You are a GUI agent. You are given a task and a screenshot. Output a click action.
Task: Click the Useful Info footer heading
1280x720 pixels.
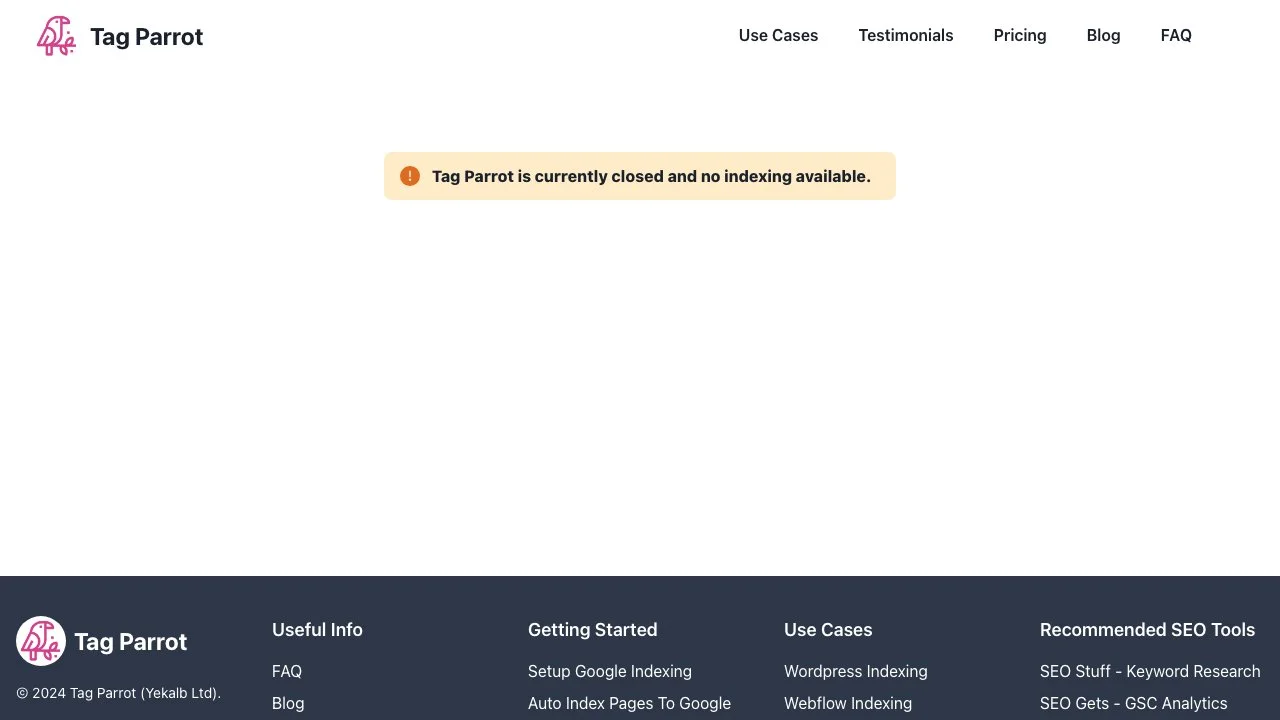coord(317,629)
